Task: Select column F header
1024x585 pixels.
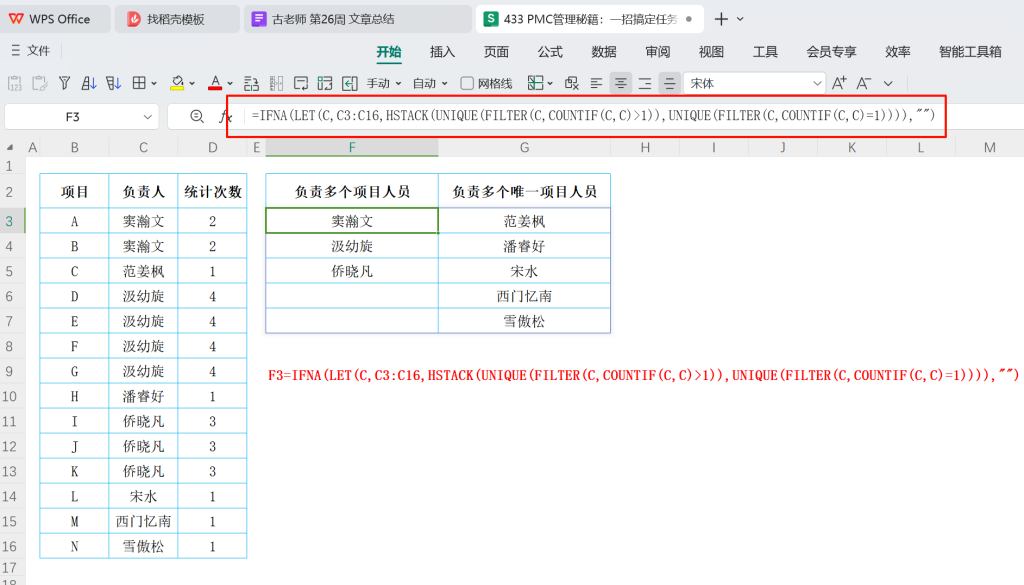Action: click(352, 148)
